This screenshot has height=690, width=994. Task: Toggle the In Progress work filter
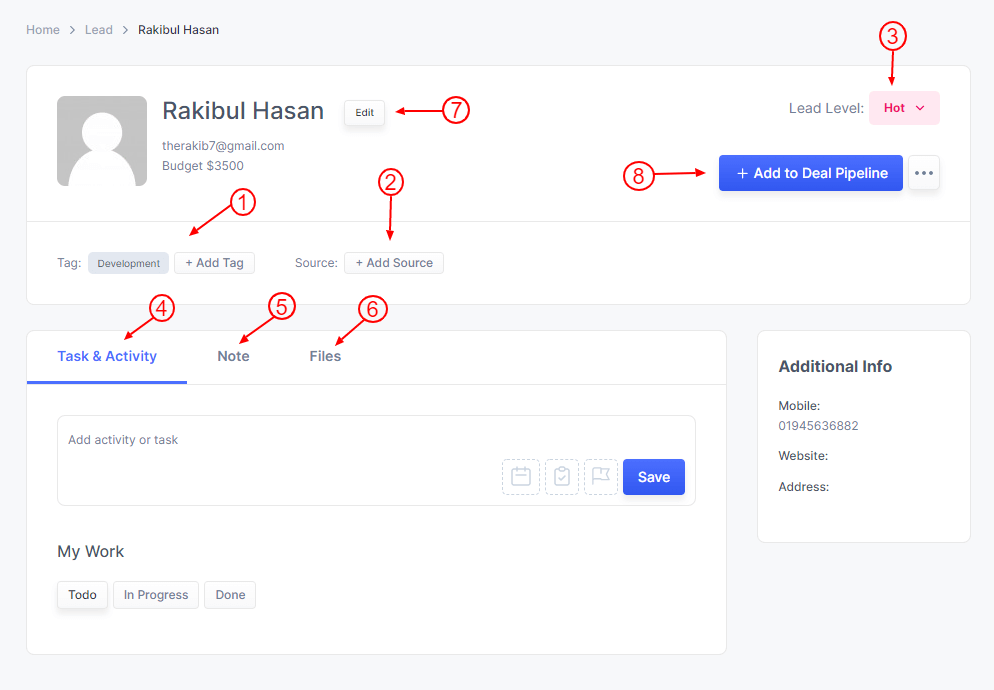[x=155, y=594]
